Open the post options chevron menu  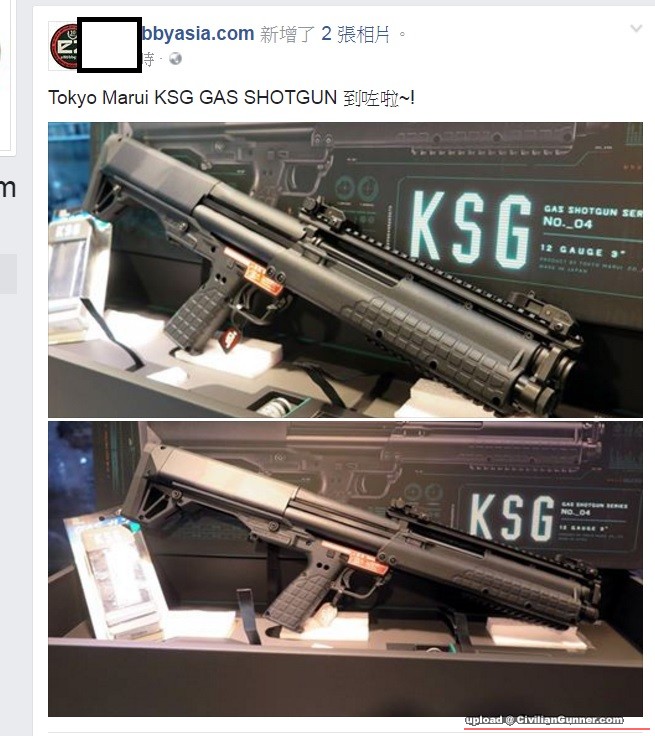[636, 29]
